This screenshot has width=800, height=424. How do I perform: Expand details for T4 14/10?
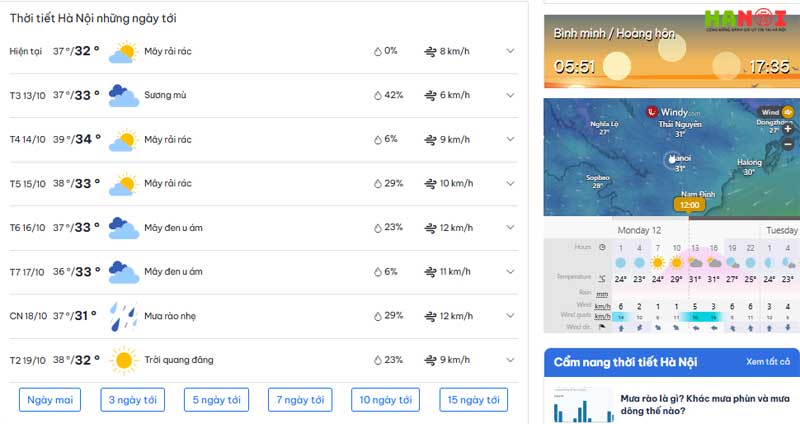tap(510, 139)
